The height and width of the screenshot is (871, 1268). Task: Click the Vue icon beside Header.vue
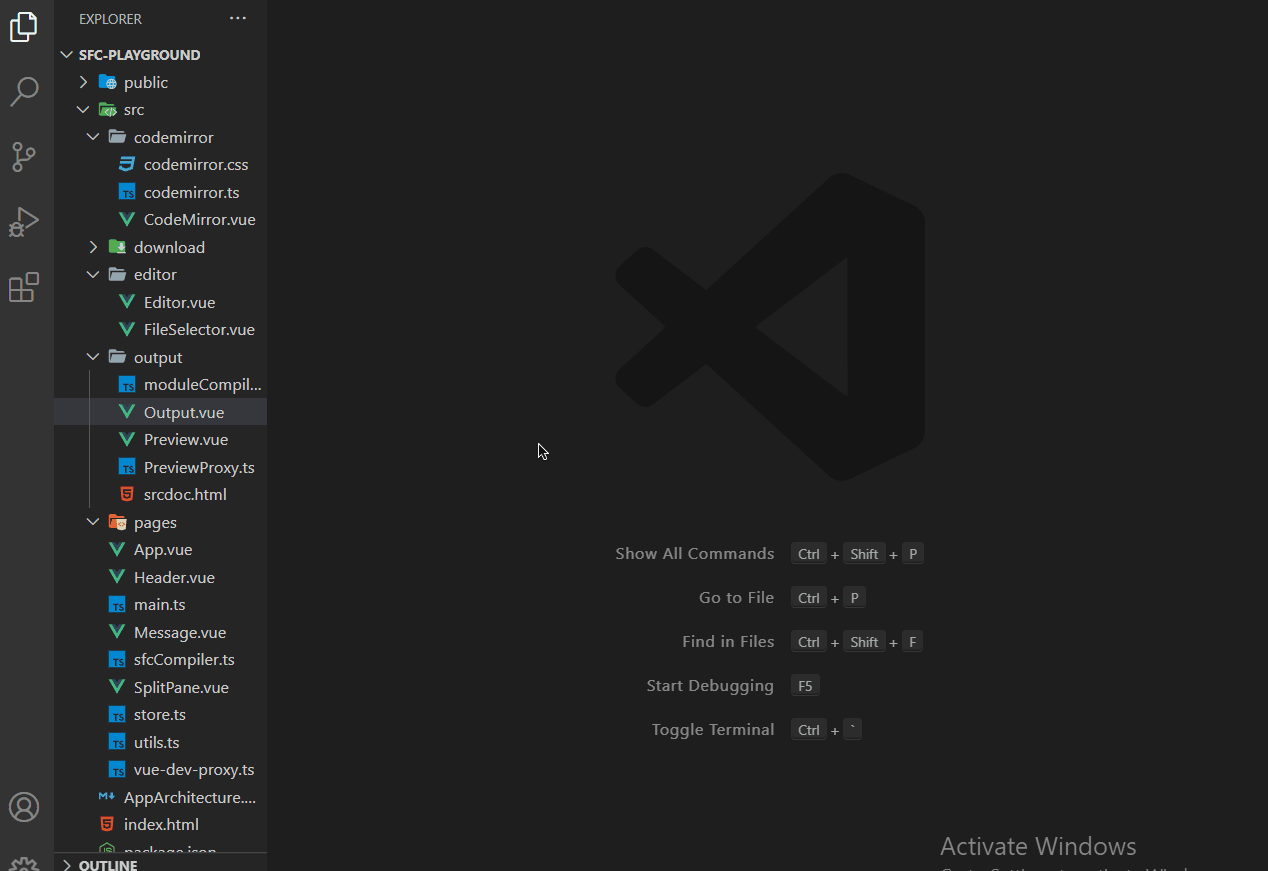coord(117,577)
